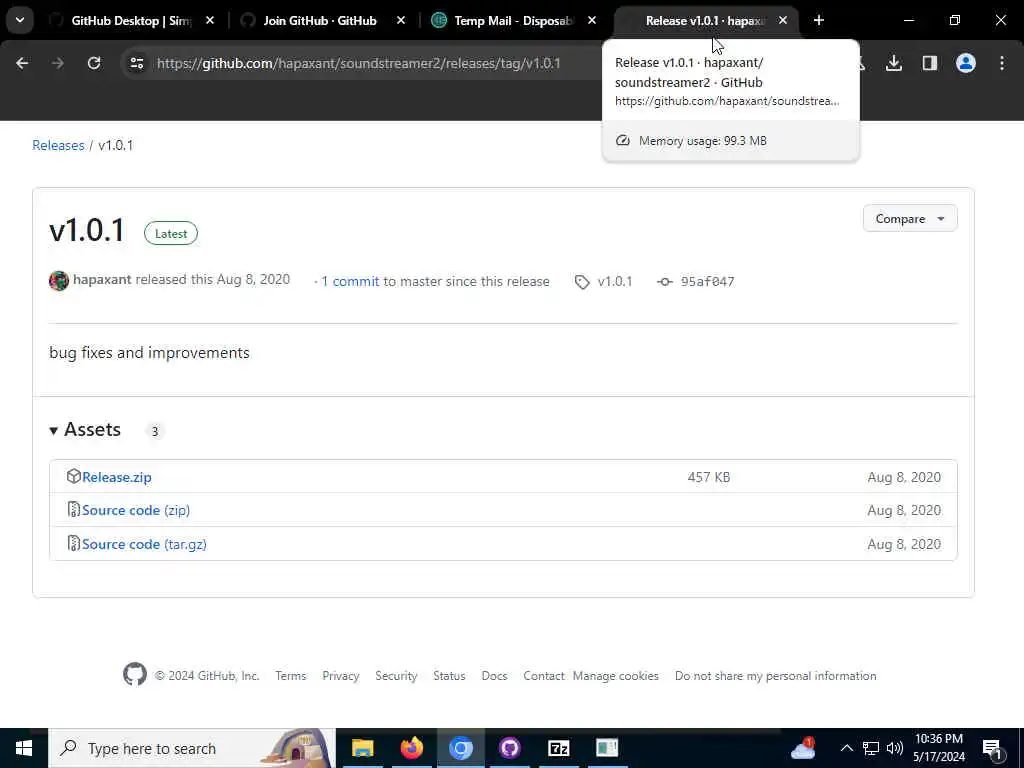Open GitHub Desktop from taskbar
The height and width of the screenshot is (768, 1024).
tap(509, 748)
